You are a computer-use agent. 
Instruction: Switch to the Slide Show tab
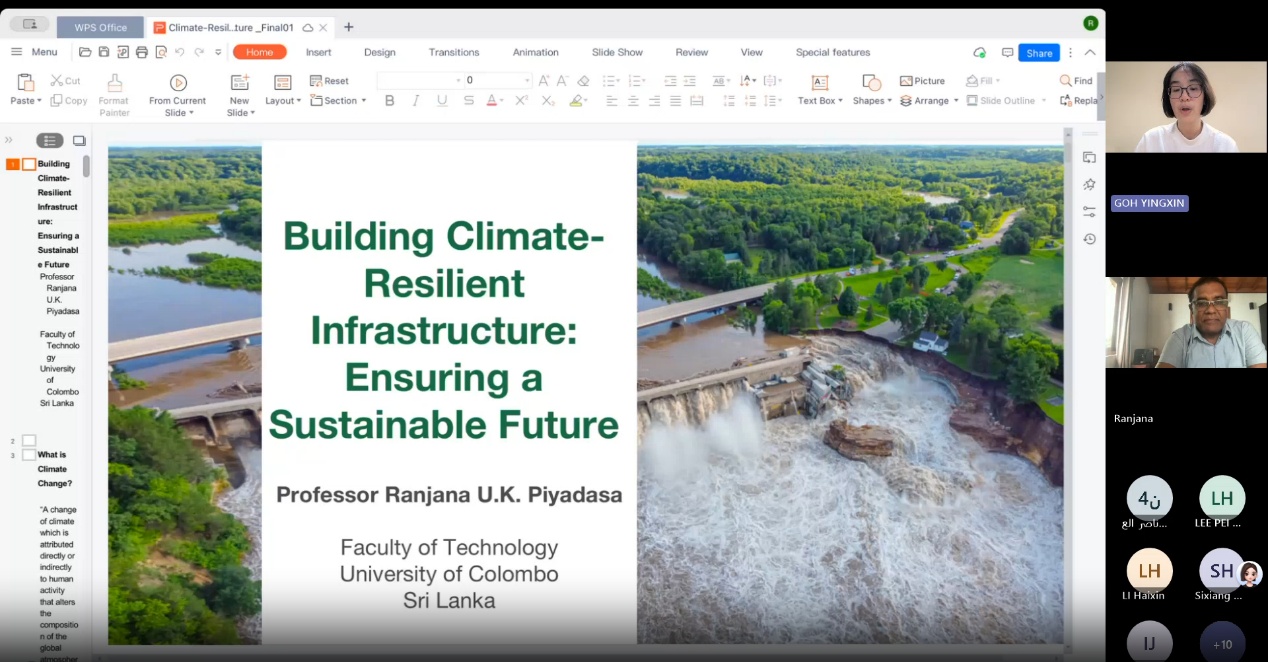coord(617,52)
